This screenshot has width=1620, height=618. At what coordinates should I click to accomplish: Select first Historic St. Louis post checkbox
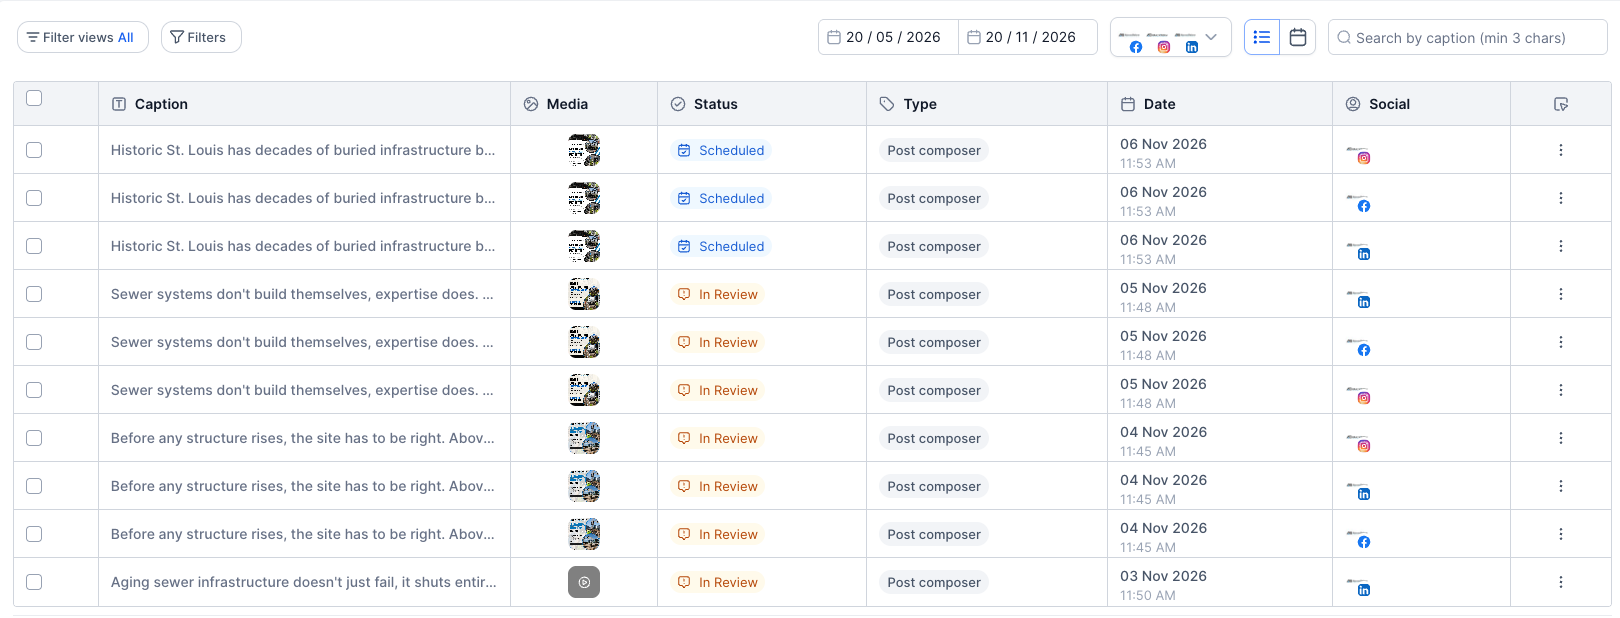[34, 150]
